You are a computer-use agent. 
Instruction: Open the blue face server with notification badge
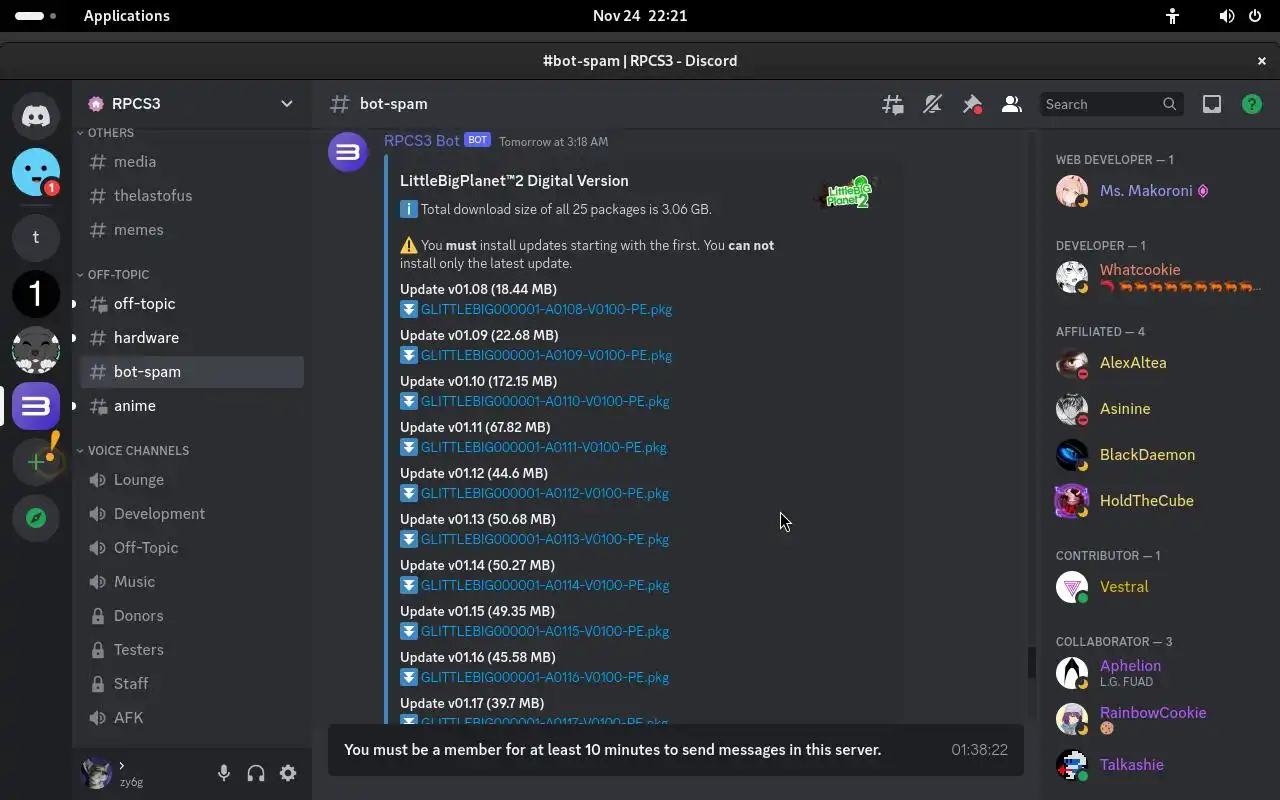pyautogui.click(x=36, y=172)
